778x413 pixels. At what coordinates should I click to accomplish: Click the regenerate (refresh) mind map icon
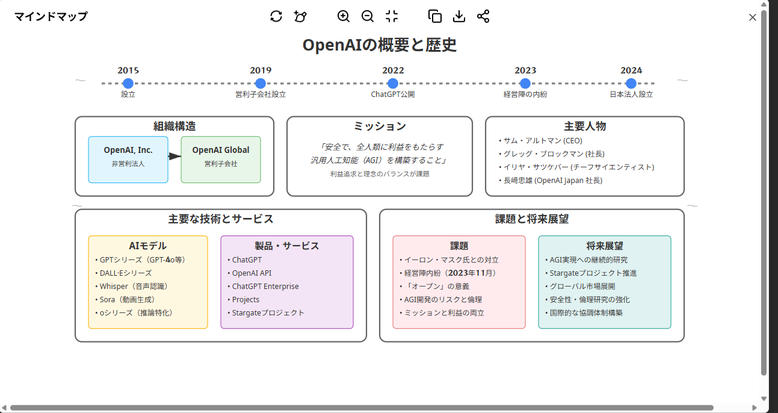[x=276, y=16]
